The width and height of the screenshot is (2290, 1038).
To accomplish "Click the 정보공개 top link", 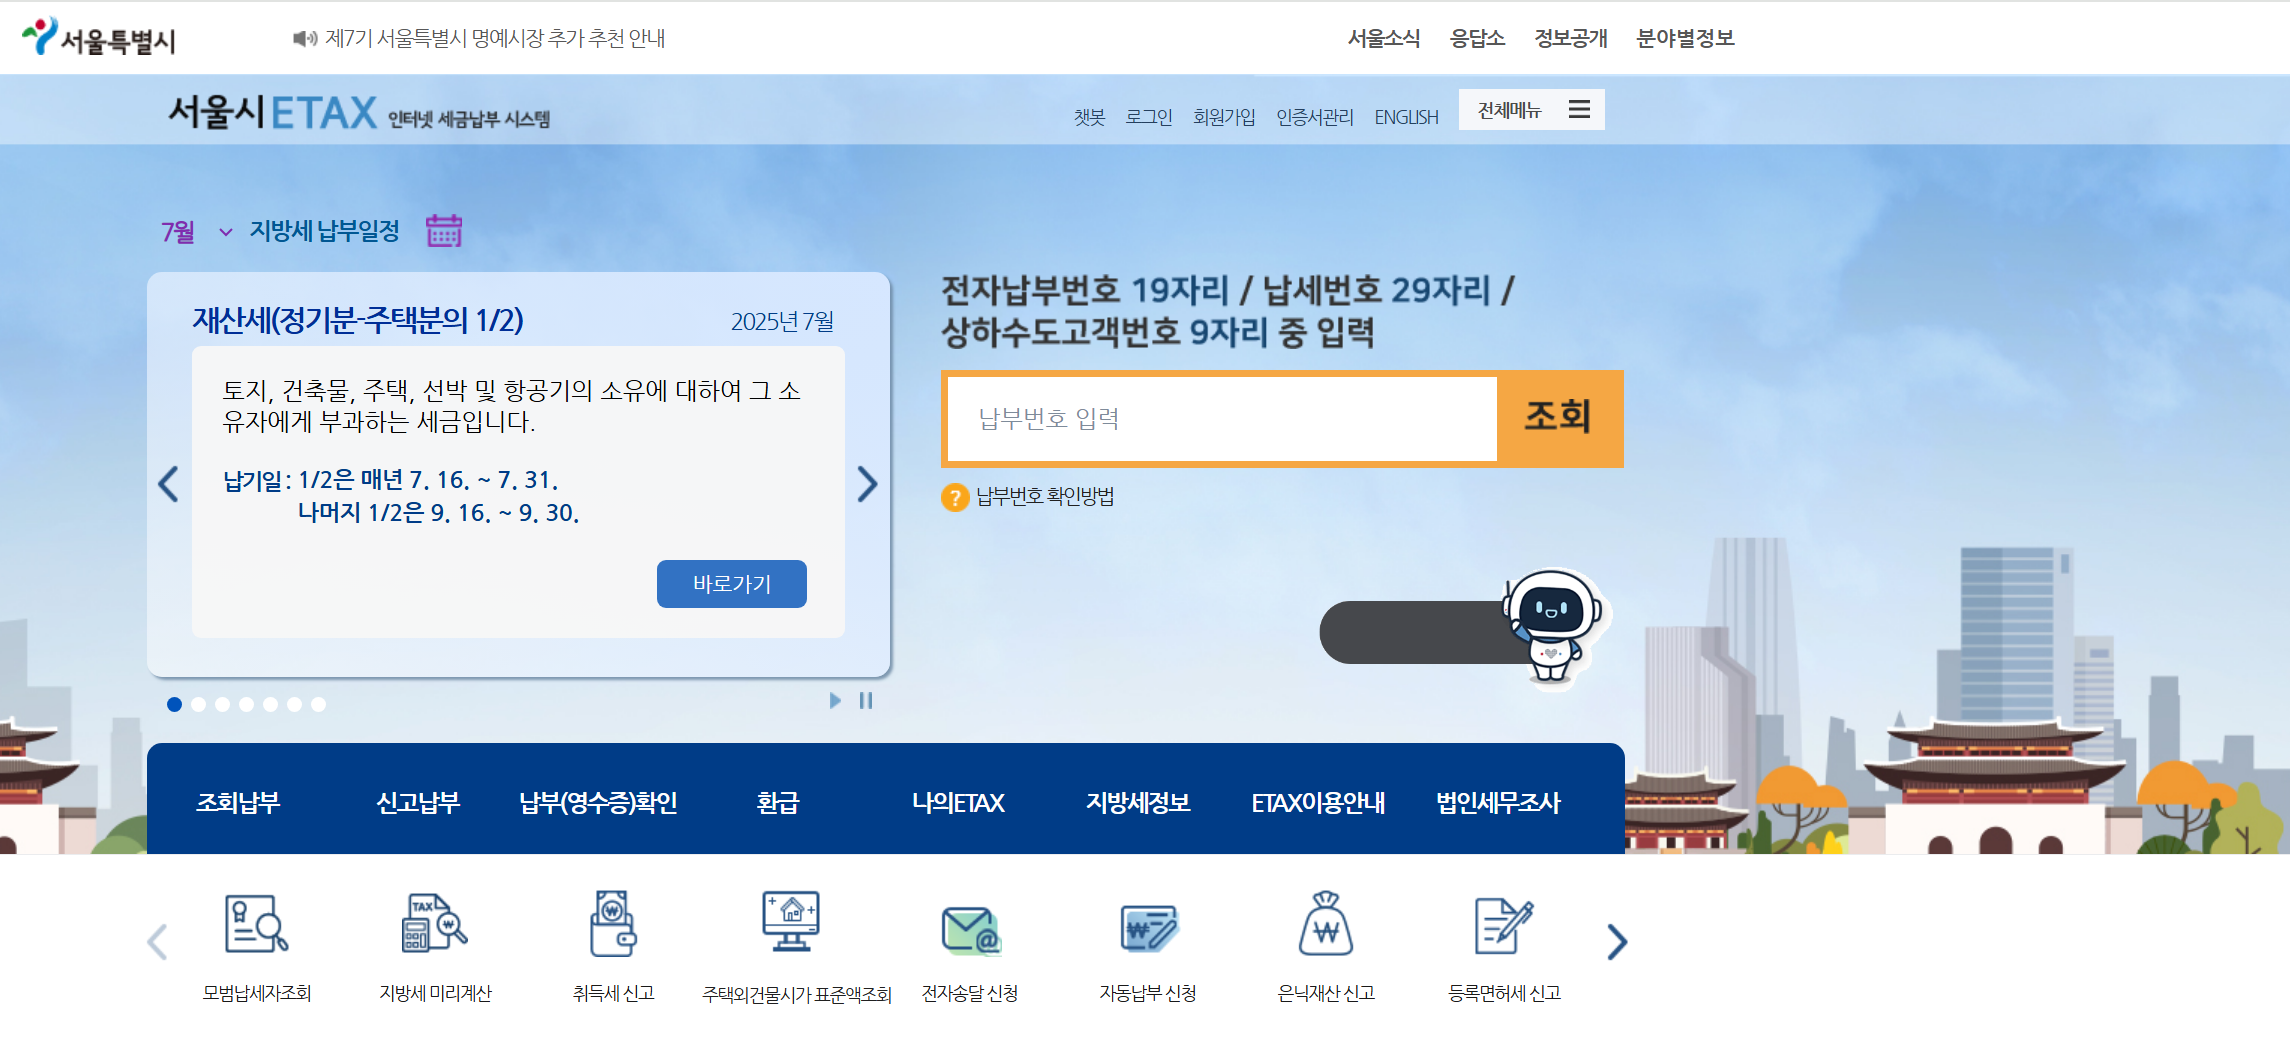I will [1571, 38].
